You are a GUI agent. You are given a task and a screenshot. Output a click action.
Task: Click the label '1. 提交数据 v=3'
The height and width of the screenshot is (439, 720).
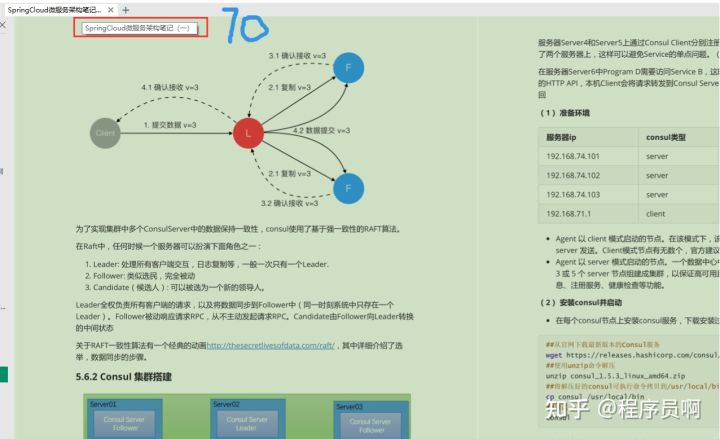point(170,125)
